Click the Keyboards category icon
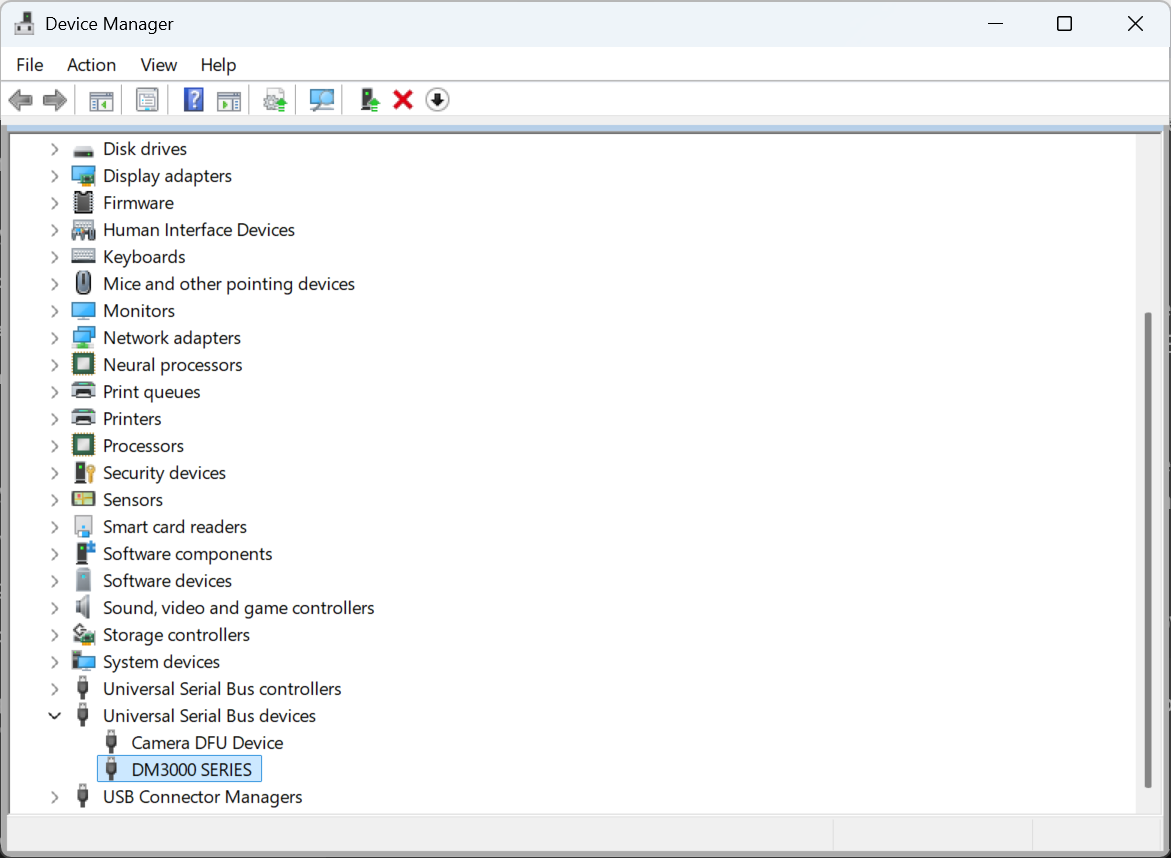Viewport: 1171px width, 858px height. pyautogui.click(x=83, y=256)
